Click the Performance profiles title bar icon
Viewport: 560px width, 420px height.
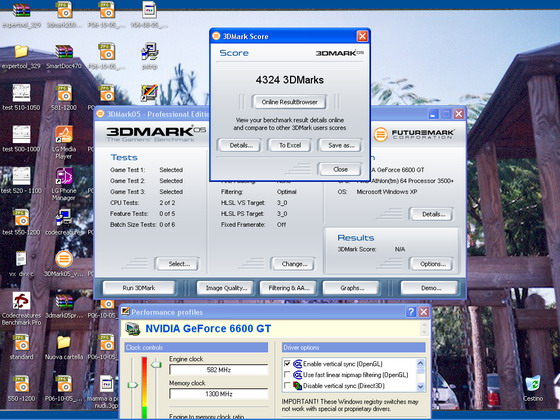pyautogui.click(x=125, y=312)
